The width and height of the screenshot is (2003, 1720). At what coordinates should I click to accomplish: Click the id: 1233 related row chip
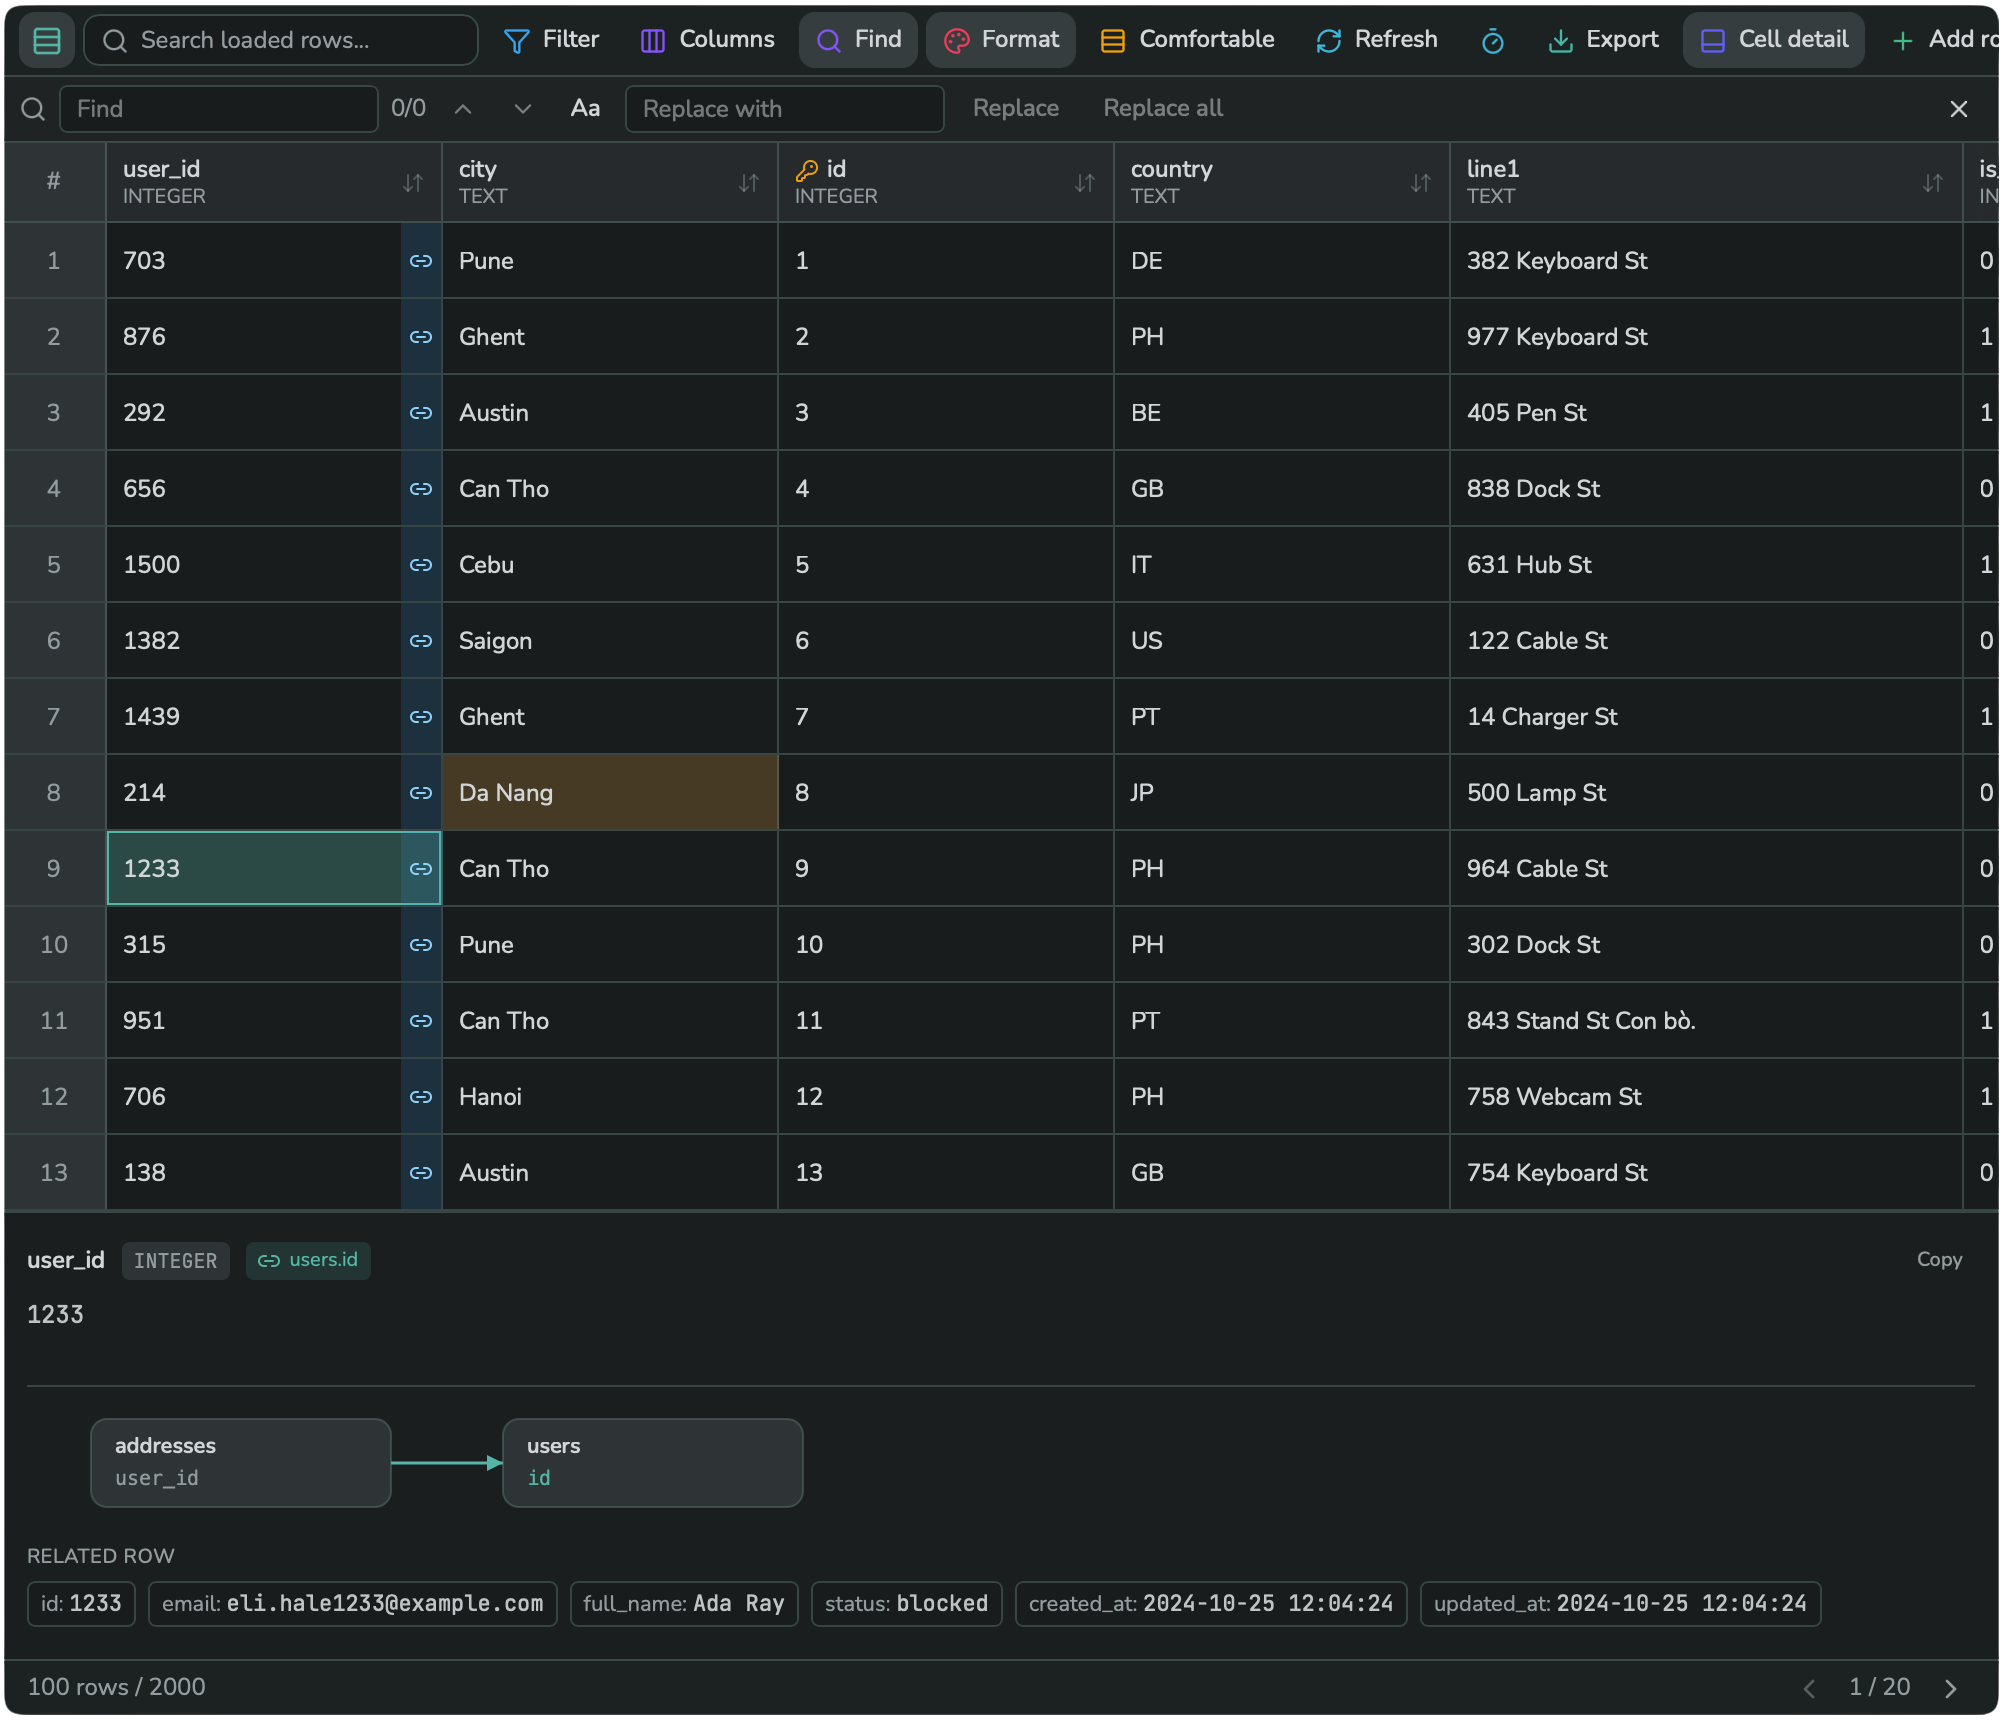[81, 1604]
